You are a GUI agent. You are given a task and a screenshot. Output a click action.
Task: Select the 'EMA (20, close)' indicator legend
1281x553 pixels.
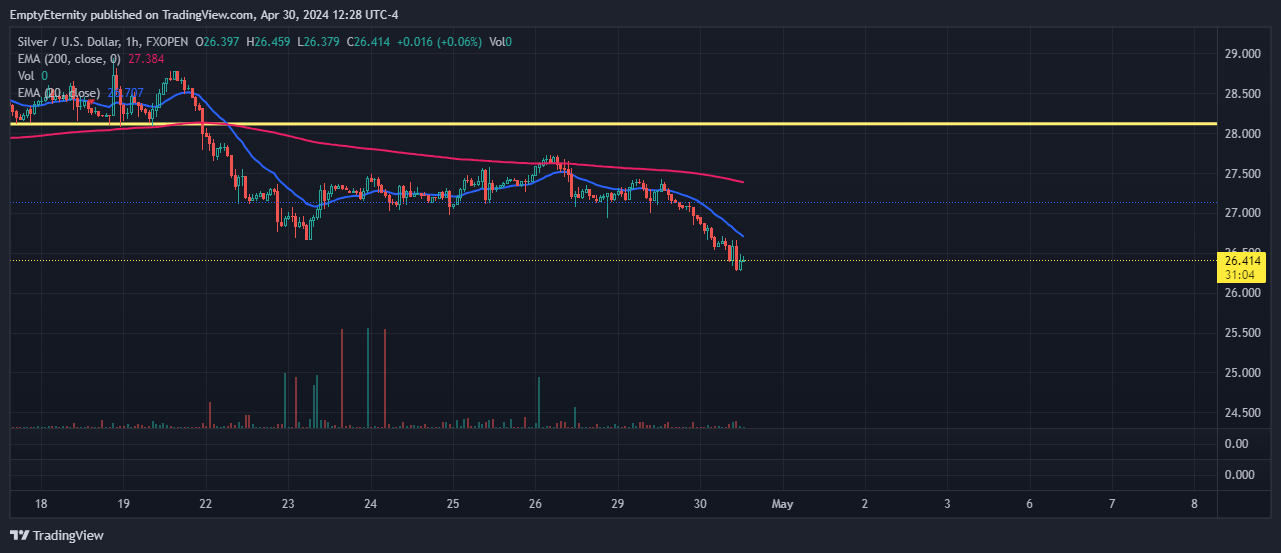coord(58,93)
